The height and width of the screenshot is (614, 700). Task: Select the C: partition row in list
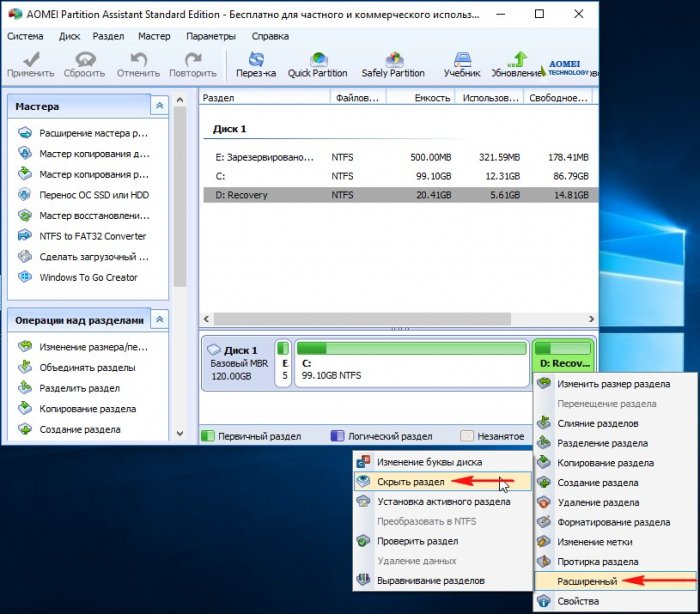point(400,176)
